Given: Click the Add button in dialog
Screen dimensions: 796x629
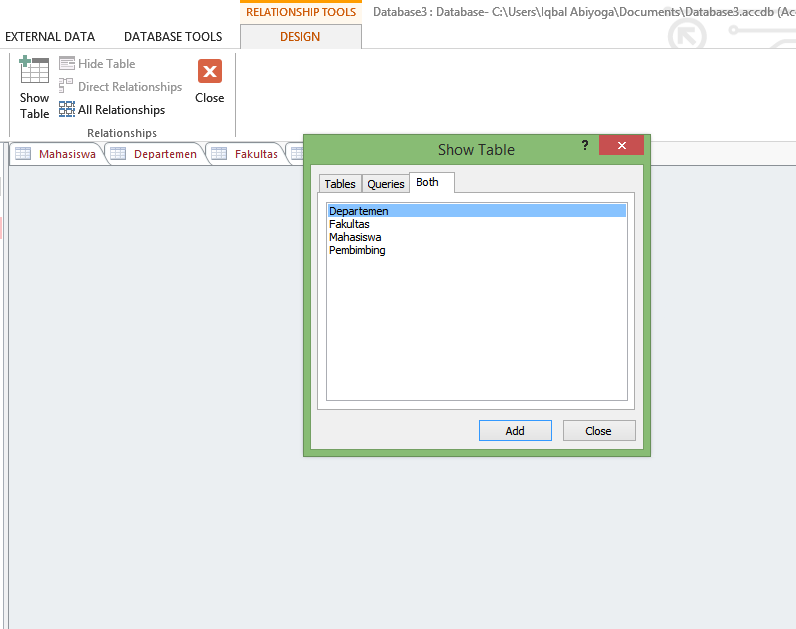Looking at the screenshot, I should [515, 431].
